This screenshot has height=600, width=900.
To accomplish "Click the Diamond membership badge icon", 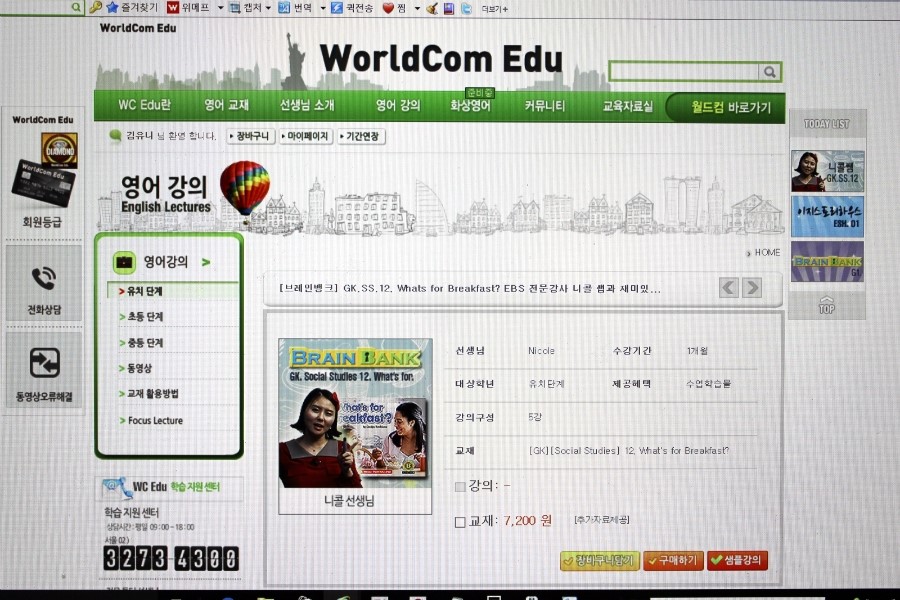I will click(x=60, y=150).
